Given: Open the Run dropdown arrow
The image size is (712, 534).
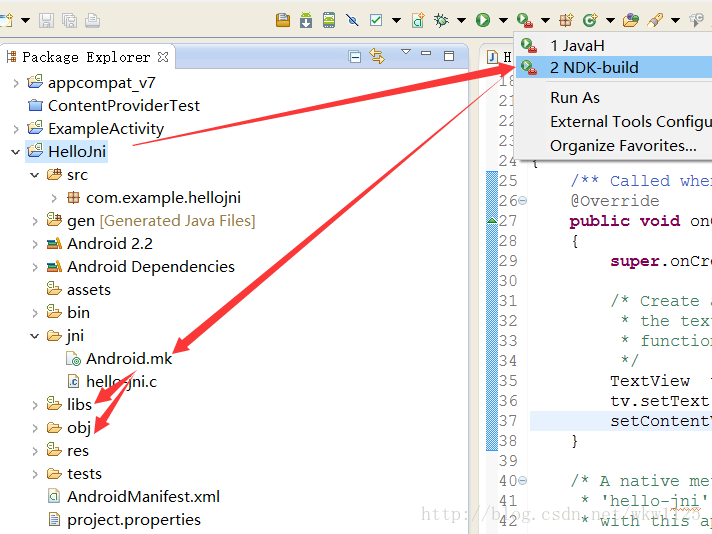Looking at the screenshot, I should pos(503,20).
